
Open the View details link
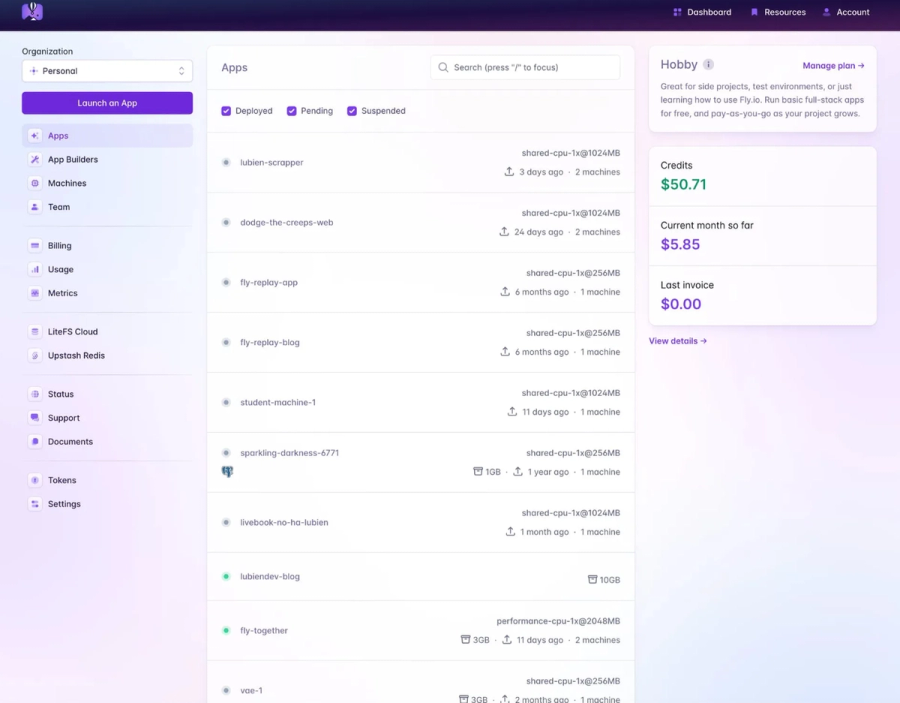click(x=678, y=341)
